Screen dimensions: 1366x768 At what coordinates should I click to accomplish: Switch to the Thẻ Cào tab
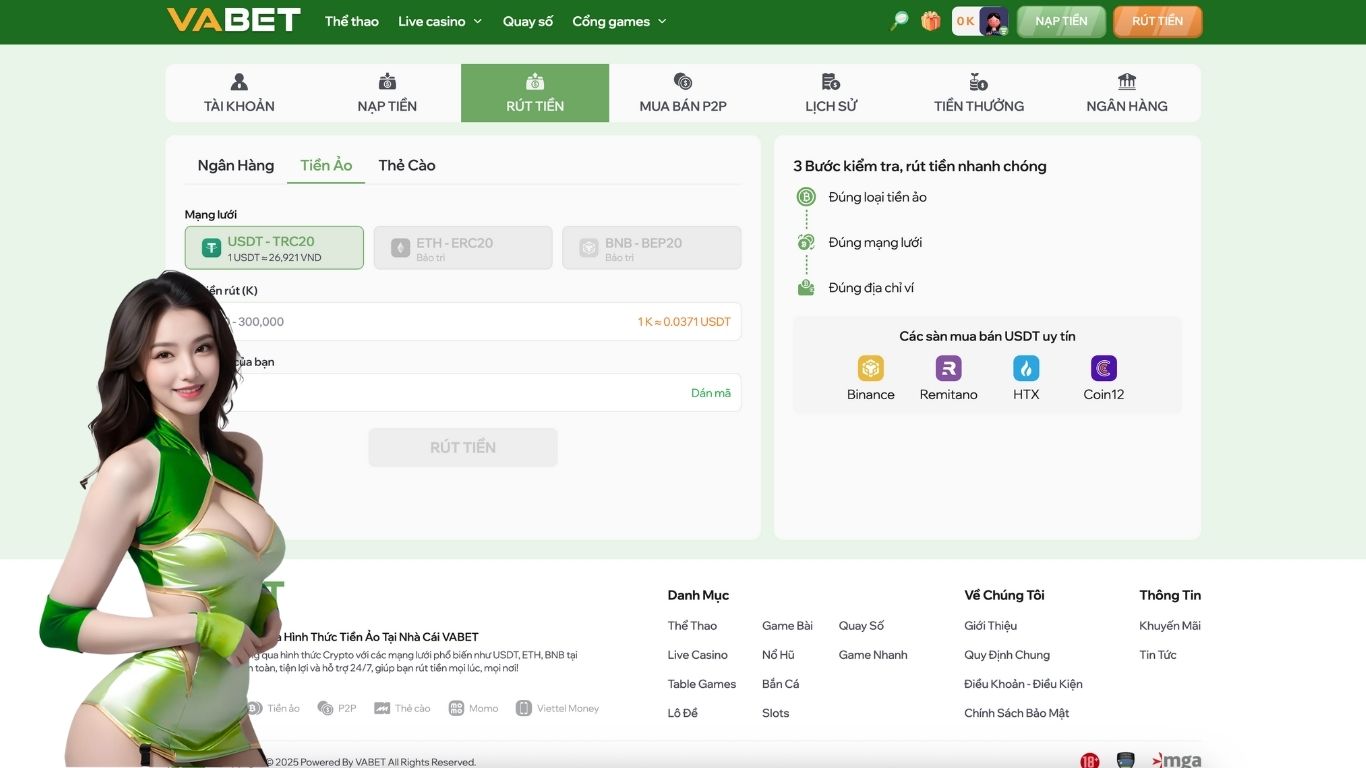click(x=407, y=165)
